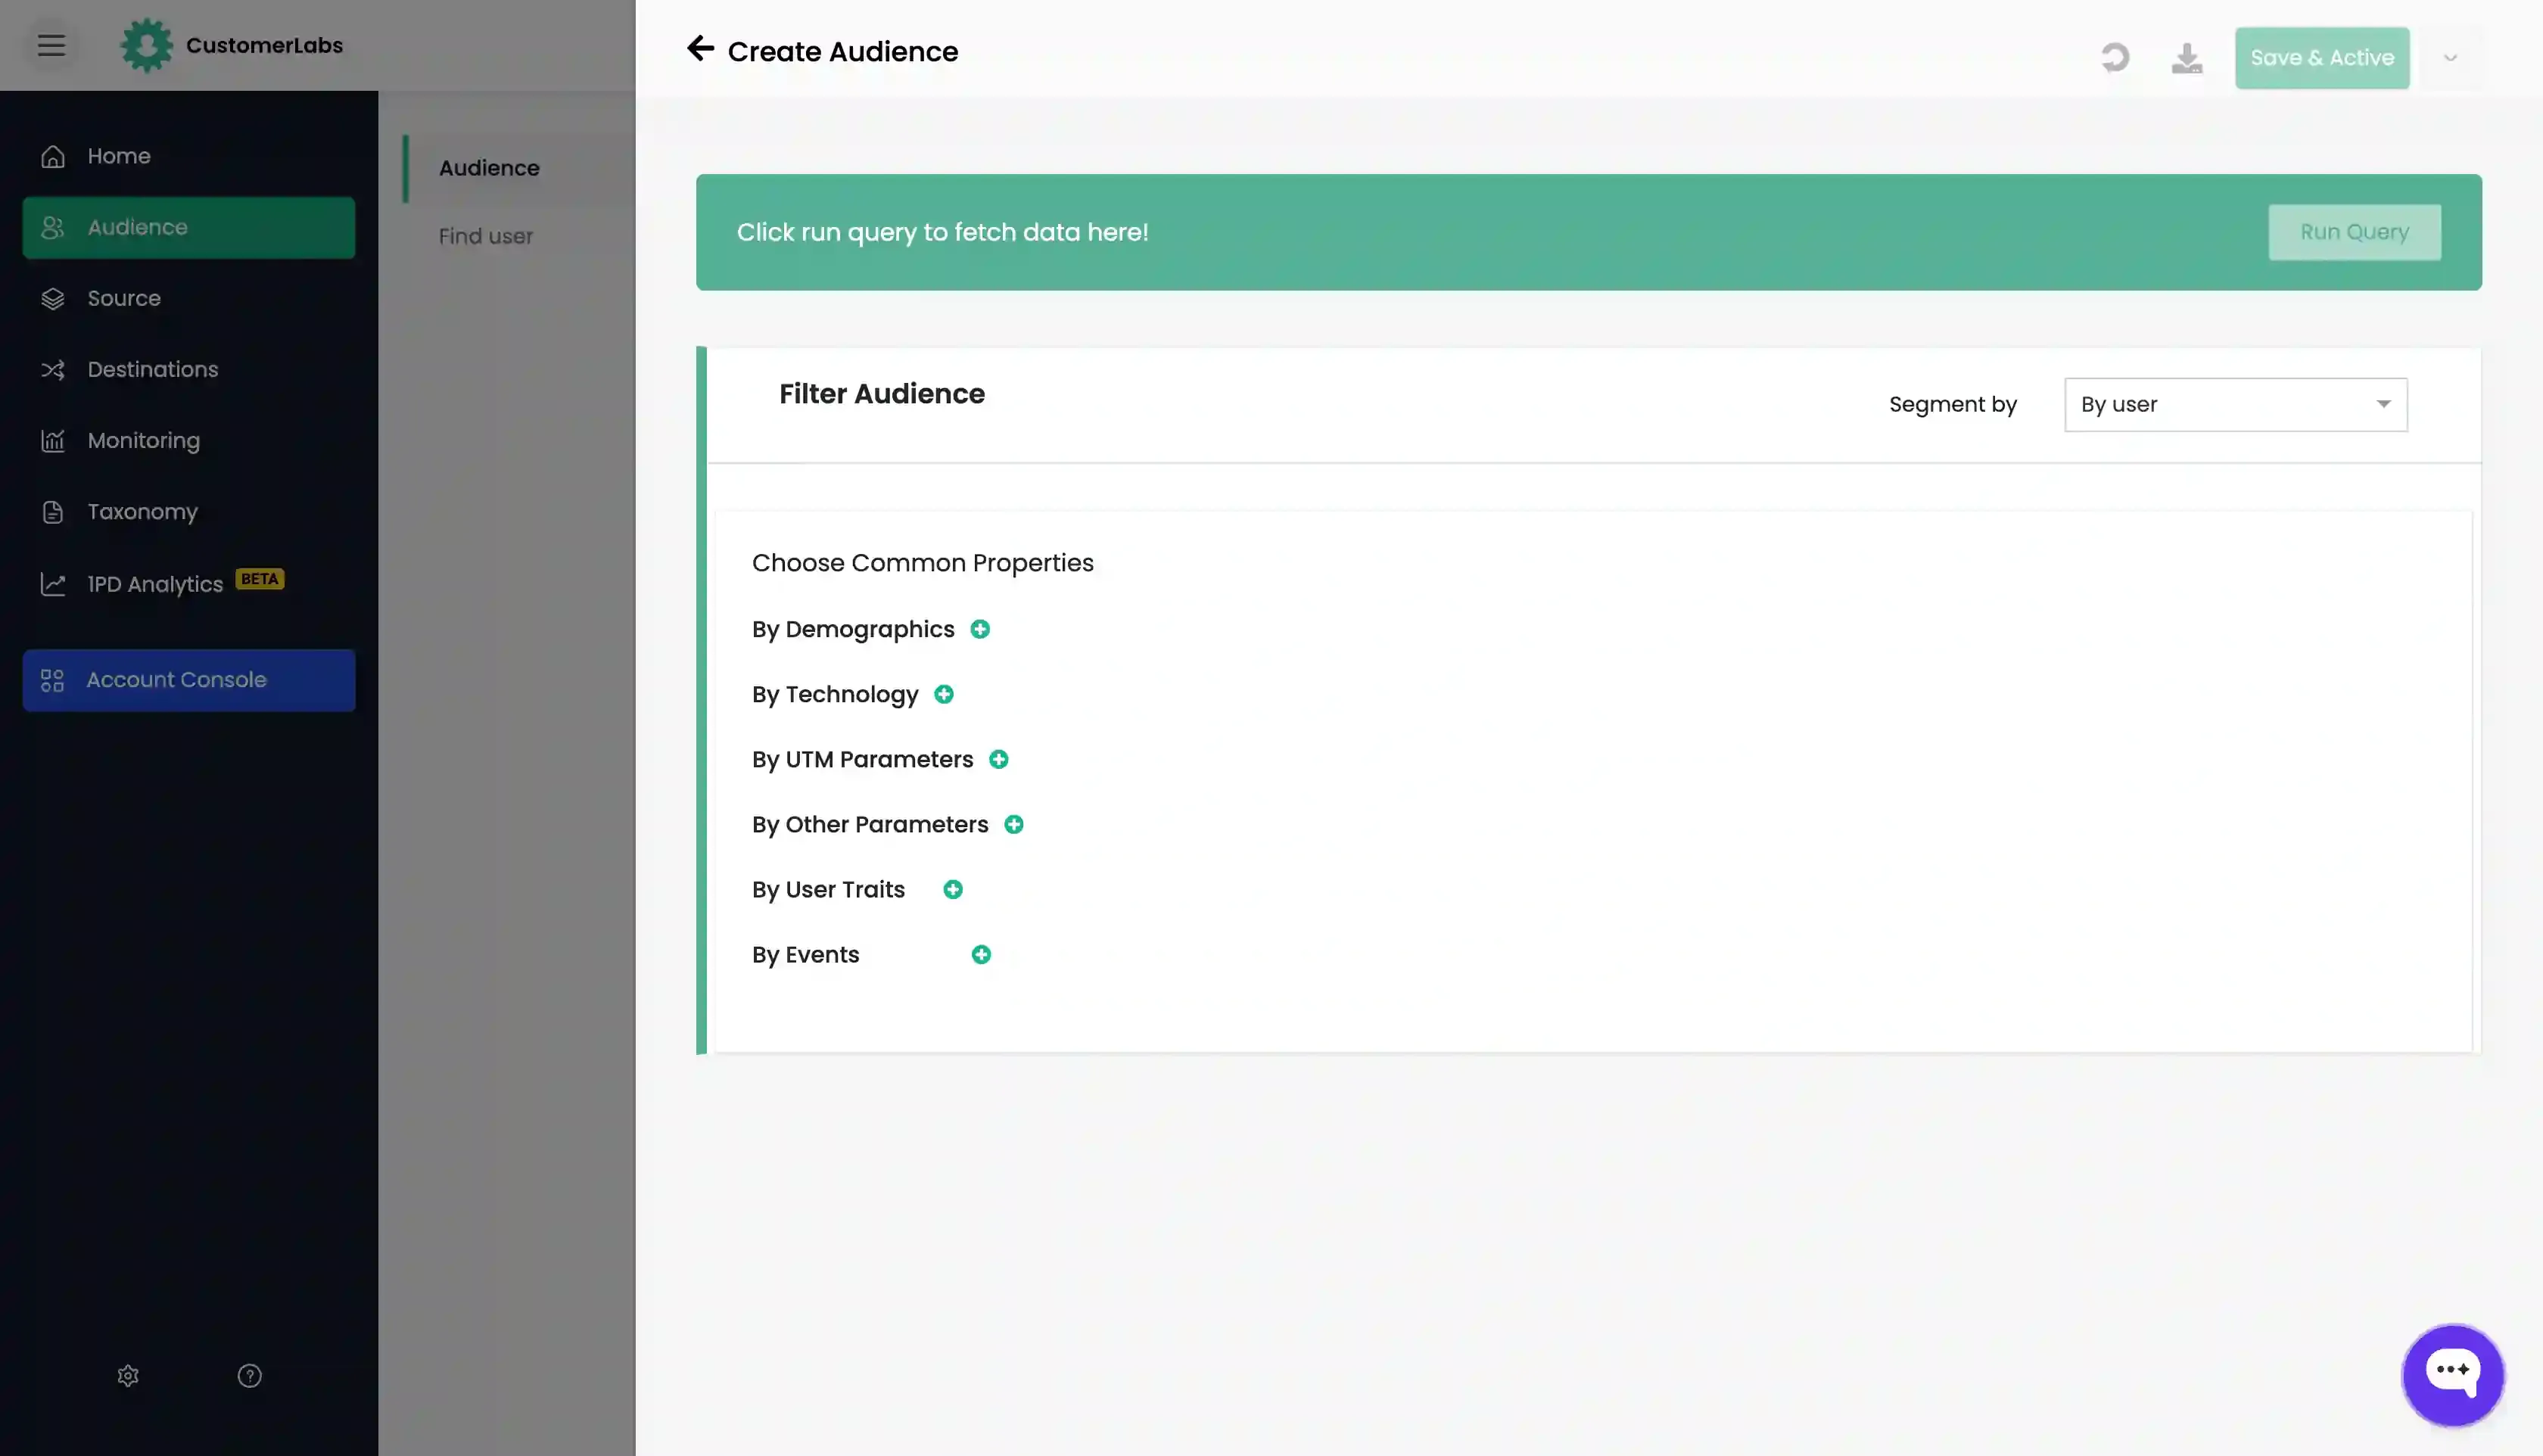Click the By Demographics label
This screenshot has height=1456, width=2543.
[853, 629]
